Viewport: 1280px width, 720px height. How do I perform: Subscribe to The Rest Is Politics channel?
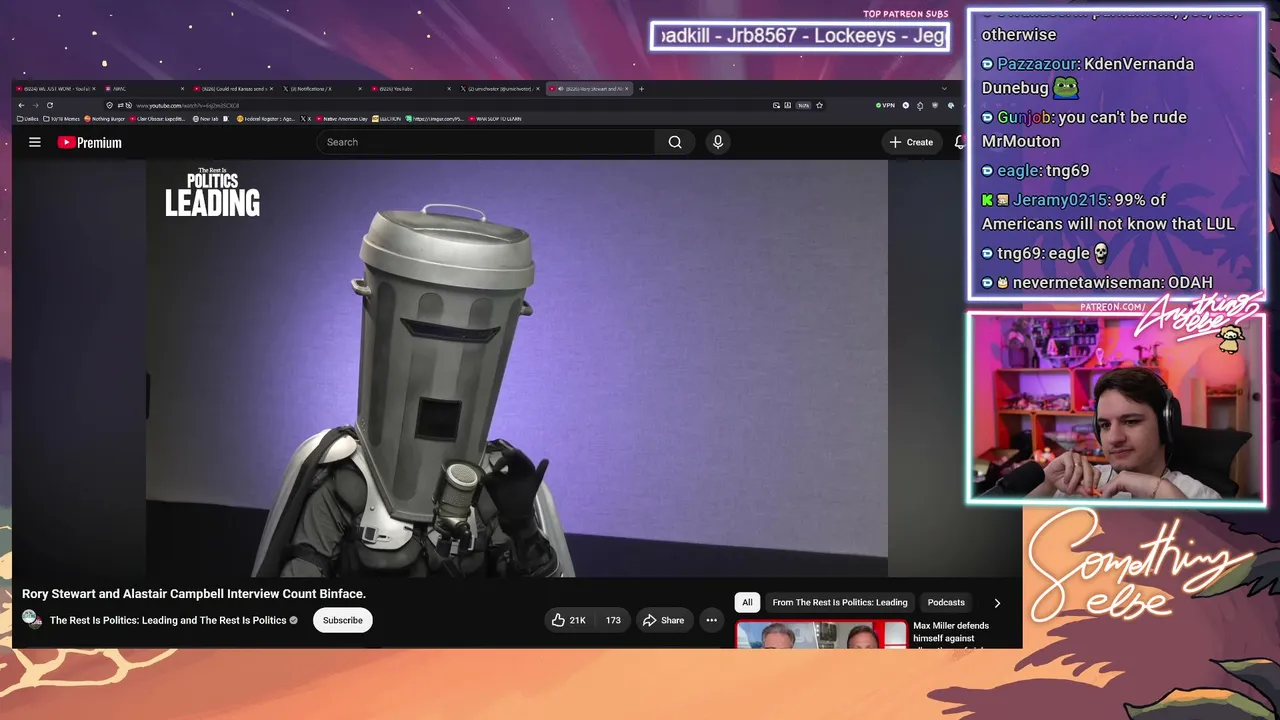[x=342, y=620]
